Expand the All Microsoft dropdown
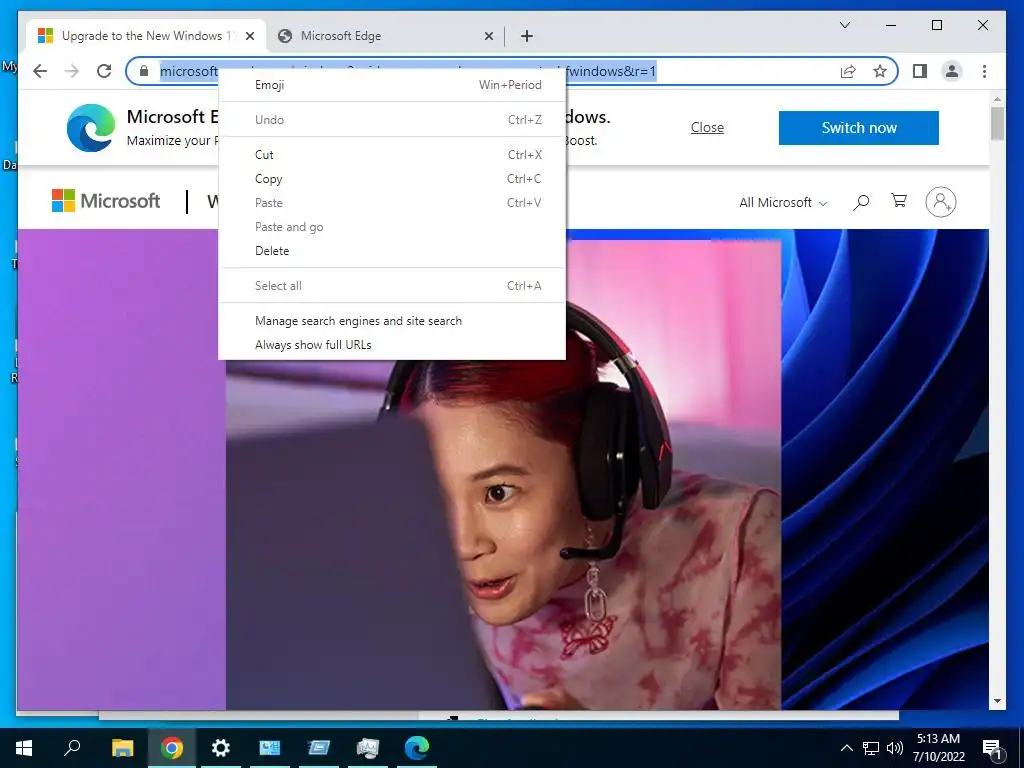The width and height of the screenshot is (1024, 768). coord(783,202)
